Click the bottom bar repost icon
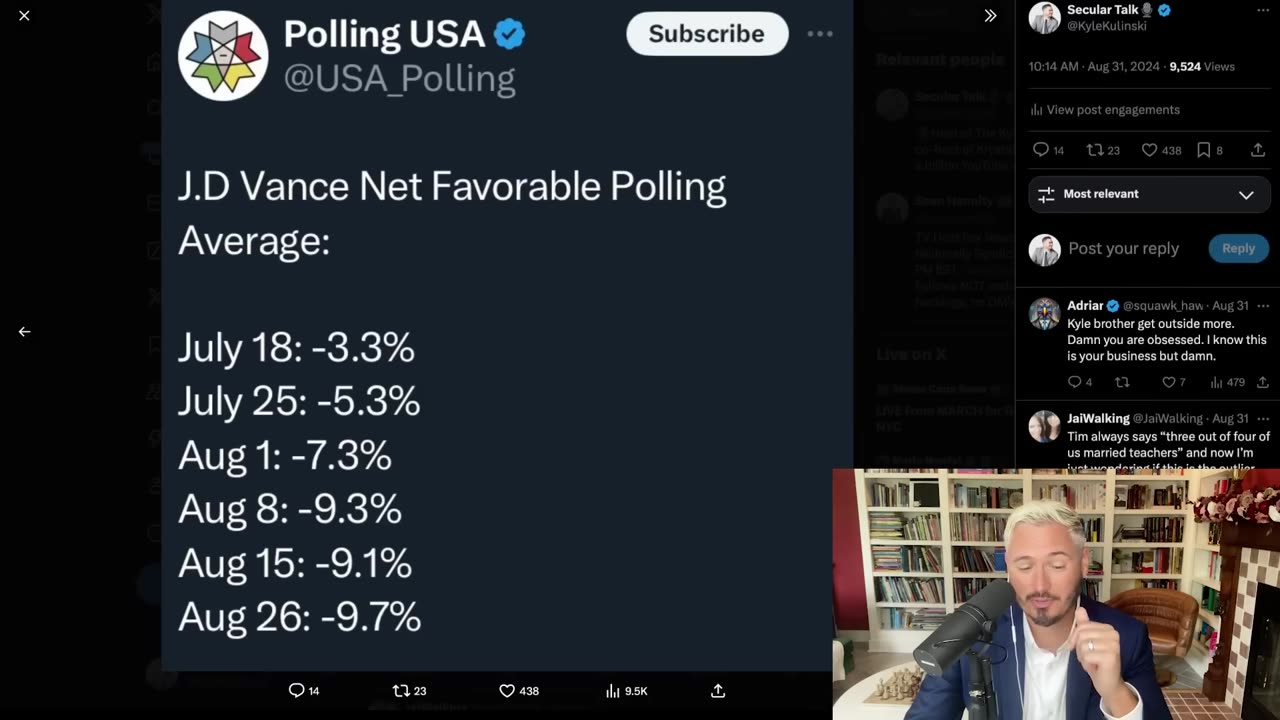The image size is (1280, 720). (401, 691)
